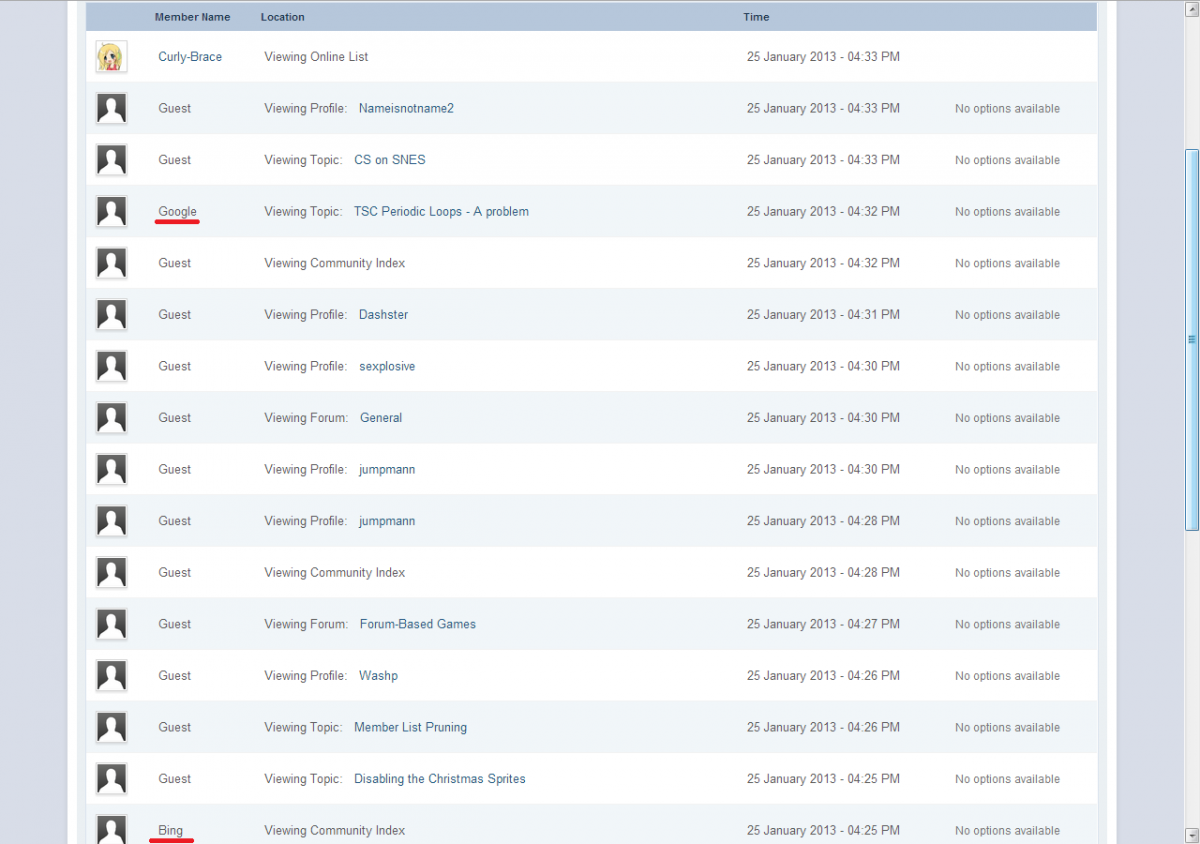Image resolution: width=1200 pixels, height=844 pixels.
Task: Click Curly-Brace's 04:33 PM timestamp
Action: (823, 57)
